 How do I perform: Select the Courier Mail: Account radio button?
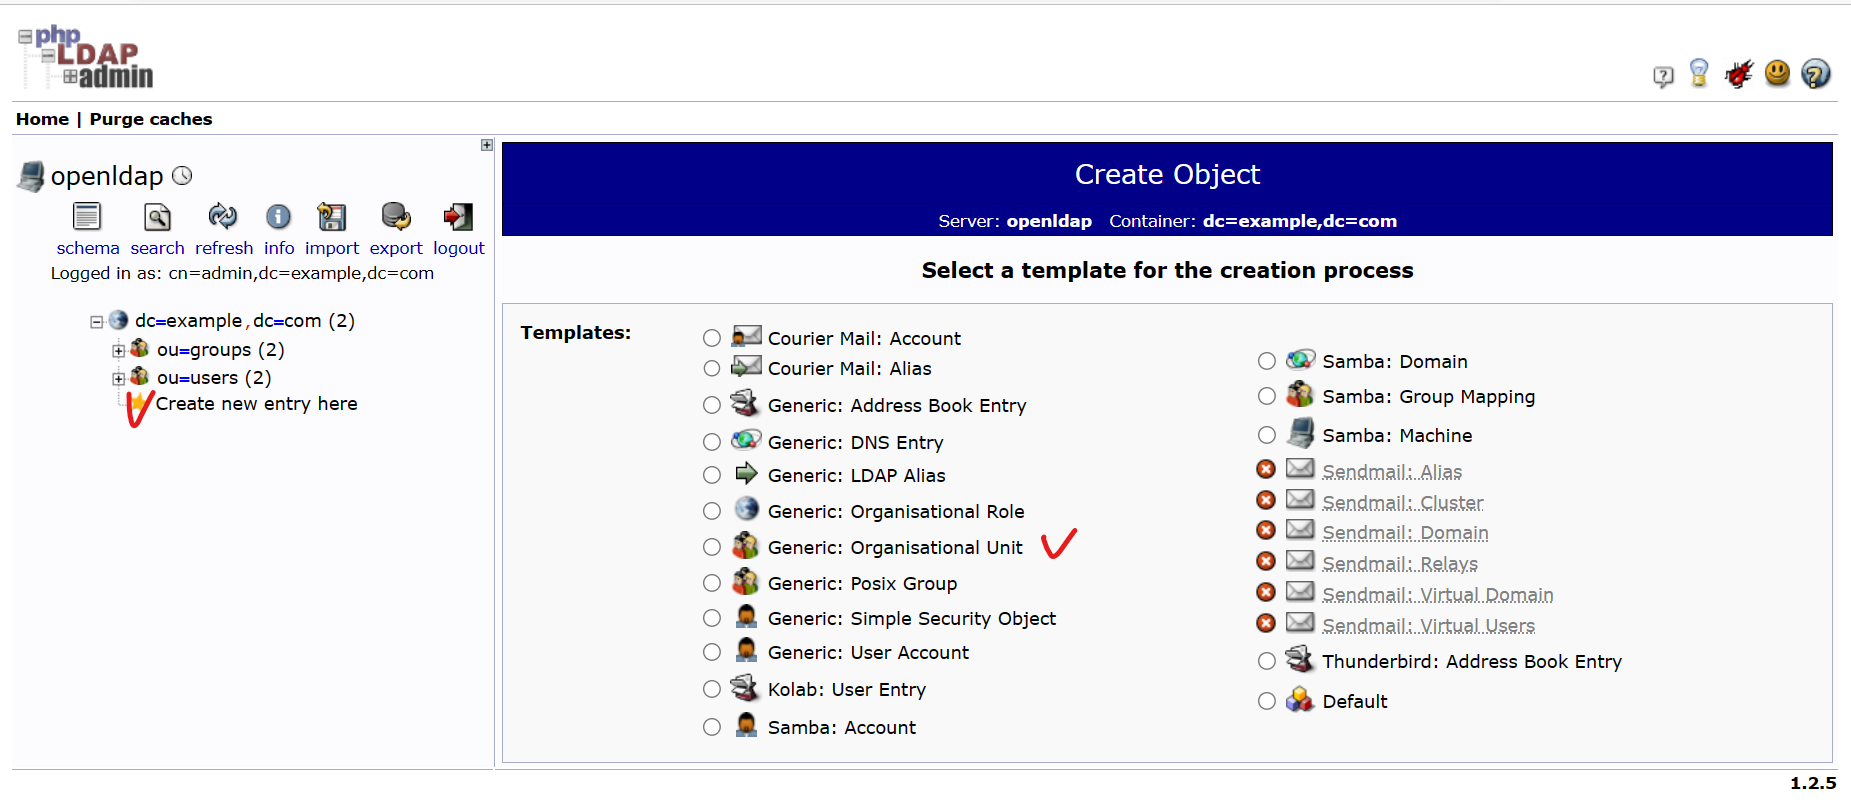(x=712, y=338)
